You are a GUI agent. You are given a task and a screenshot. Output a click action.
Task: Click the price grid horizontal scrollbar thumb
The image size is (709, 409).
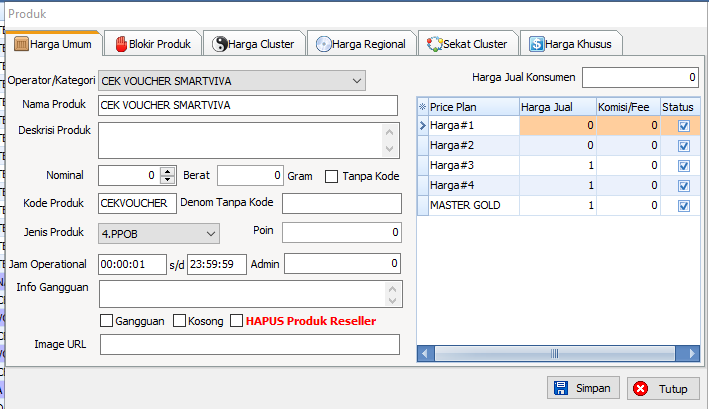point(555,353)
